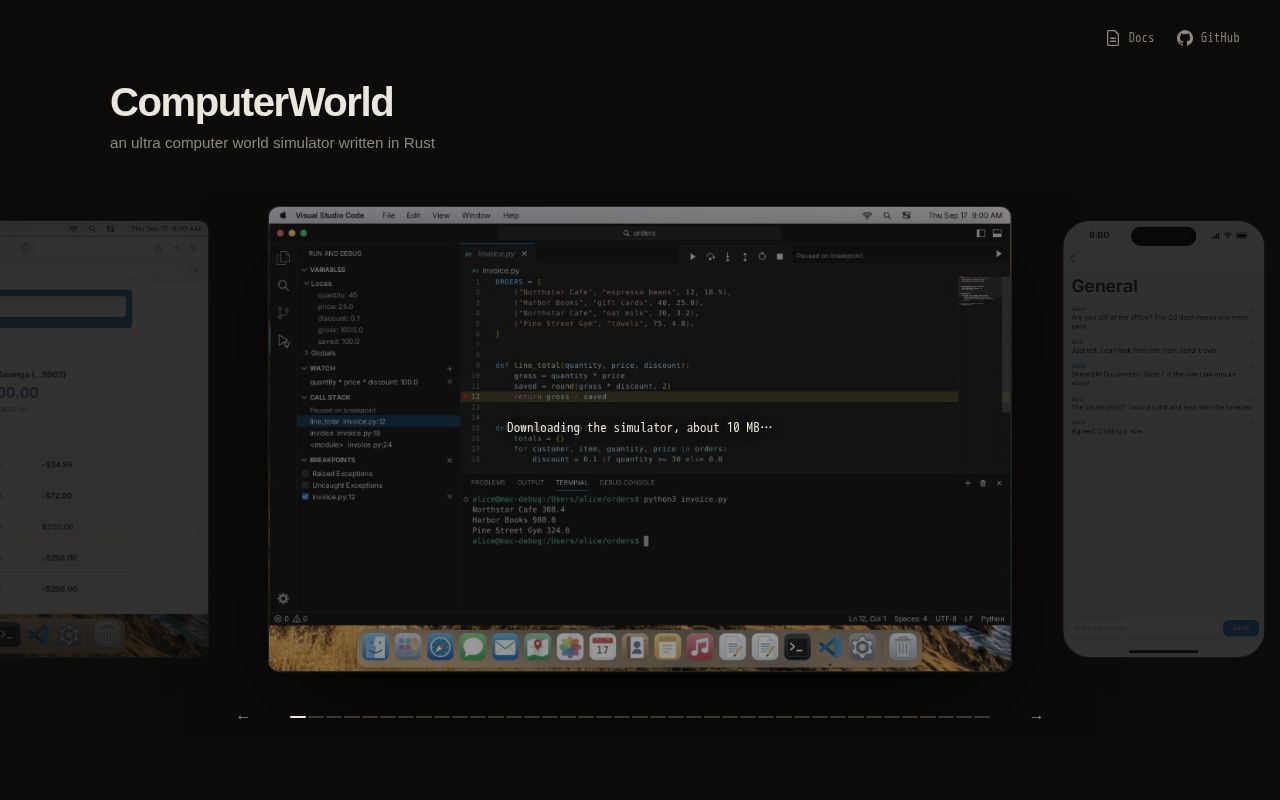Toggle the red breakpoint dot on line 12
This screenshot has width=1280, height=800.
[x=465, y=397]
